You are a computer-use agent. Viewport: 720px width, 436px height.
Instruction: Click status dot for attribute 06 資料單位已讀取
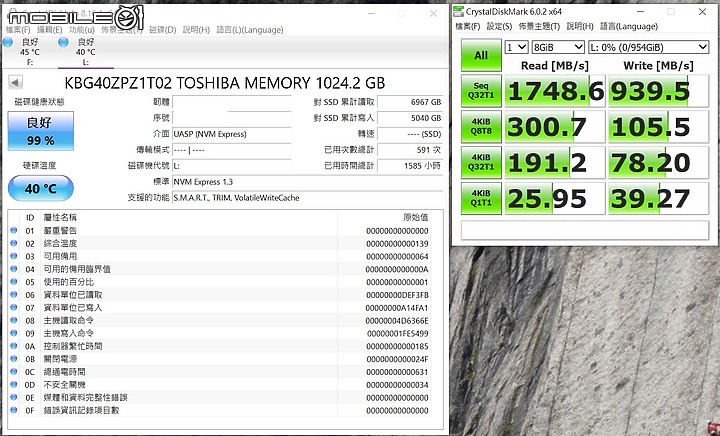[14, 295]
